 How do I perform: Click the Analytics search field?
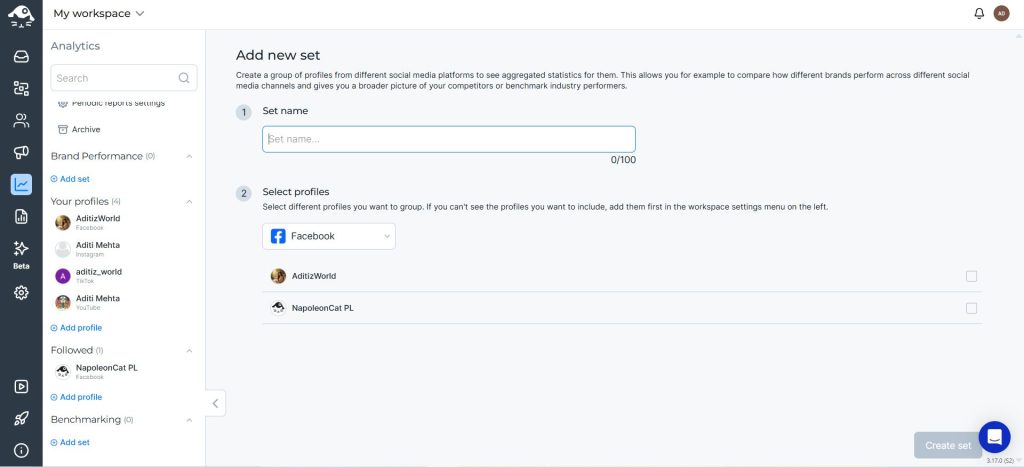tap(123, 78)
